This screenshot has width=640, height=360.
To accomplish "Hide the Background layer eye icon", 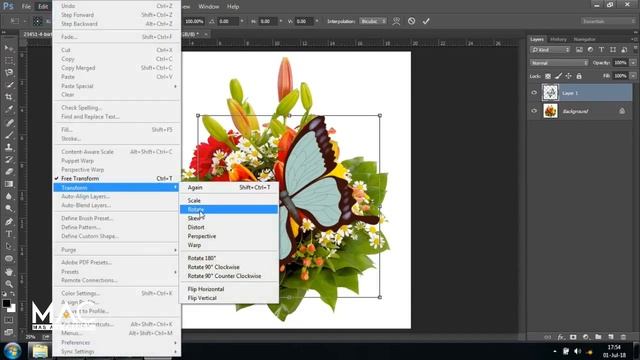I will pyautogui.click(x=534, y=111).
